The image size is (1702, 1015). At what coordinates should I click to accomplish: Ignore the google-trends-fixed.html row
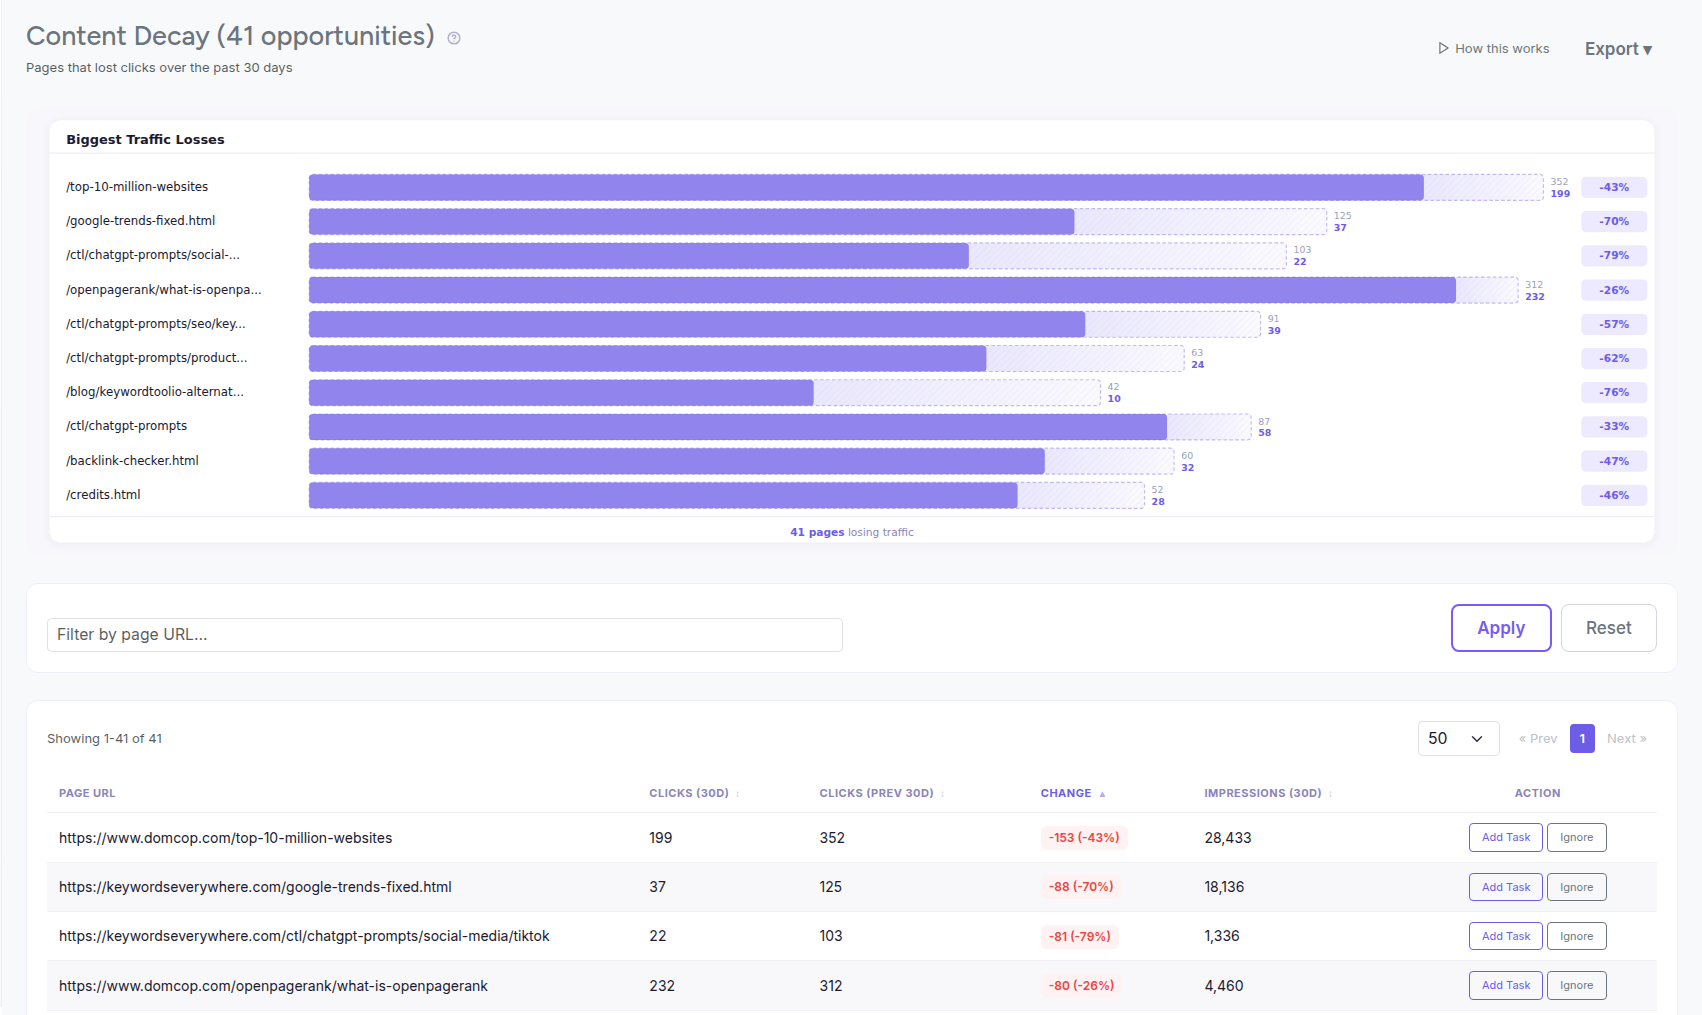point(1576,887)
